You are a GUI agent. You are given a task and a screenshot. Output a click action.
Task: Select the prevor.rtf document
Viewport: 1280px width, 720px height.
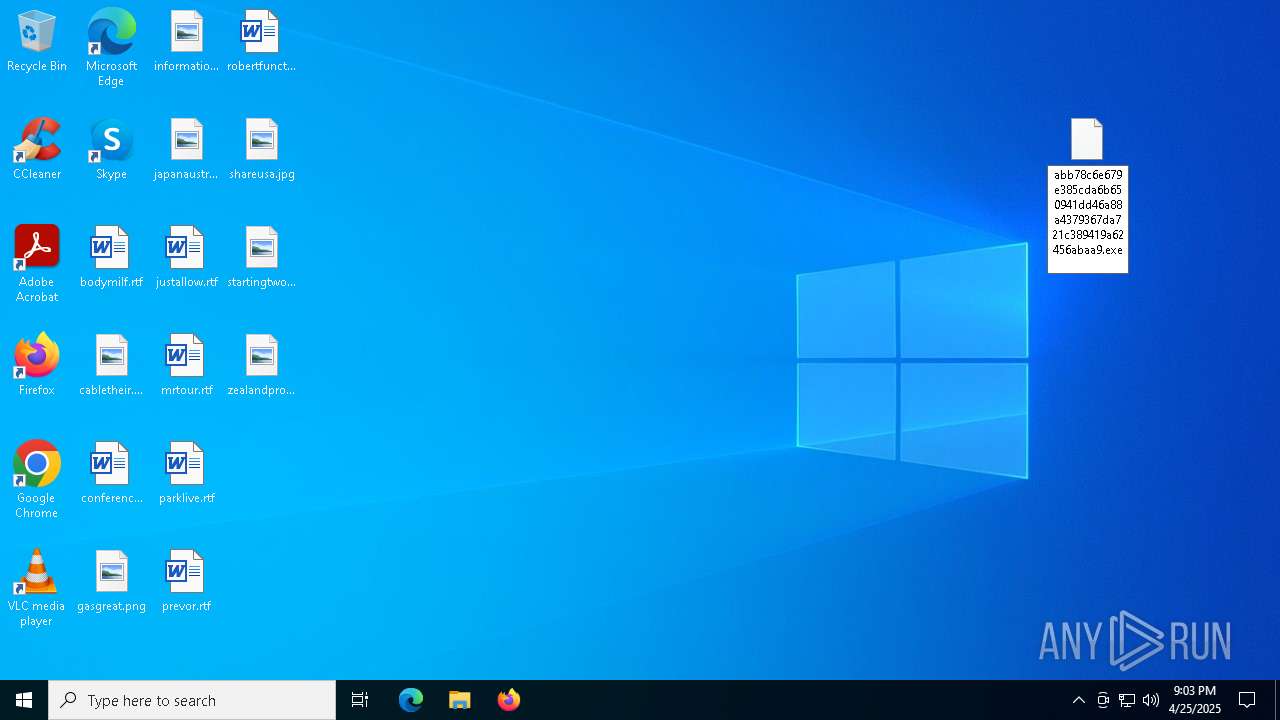[x=186, y=582]
